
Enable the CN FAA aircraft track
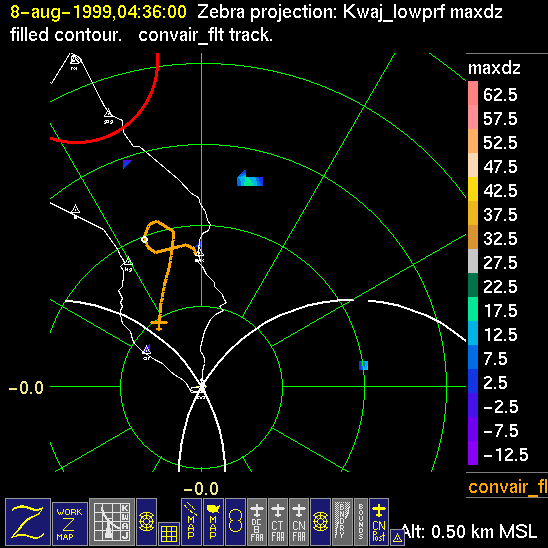point(299,522)
